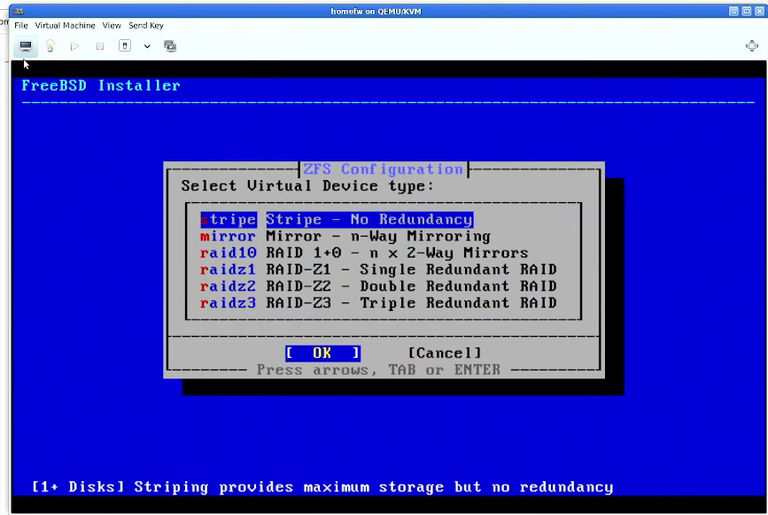768x515 pixels.
Task: Select the mirror n-Way Mirroring option
Action: [x=345, y=236]
